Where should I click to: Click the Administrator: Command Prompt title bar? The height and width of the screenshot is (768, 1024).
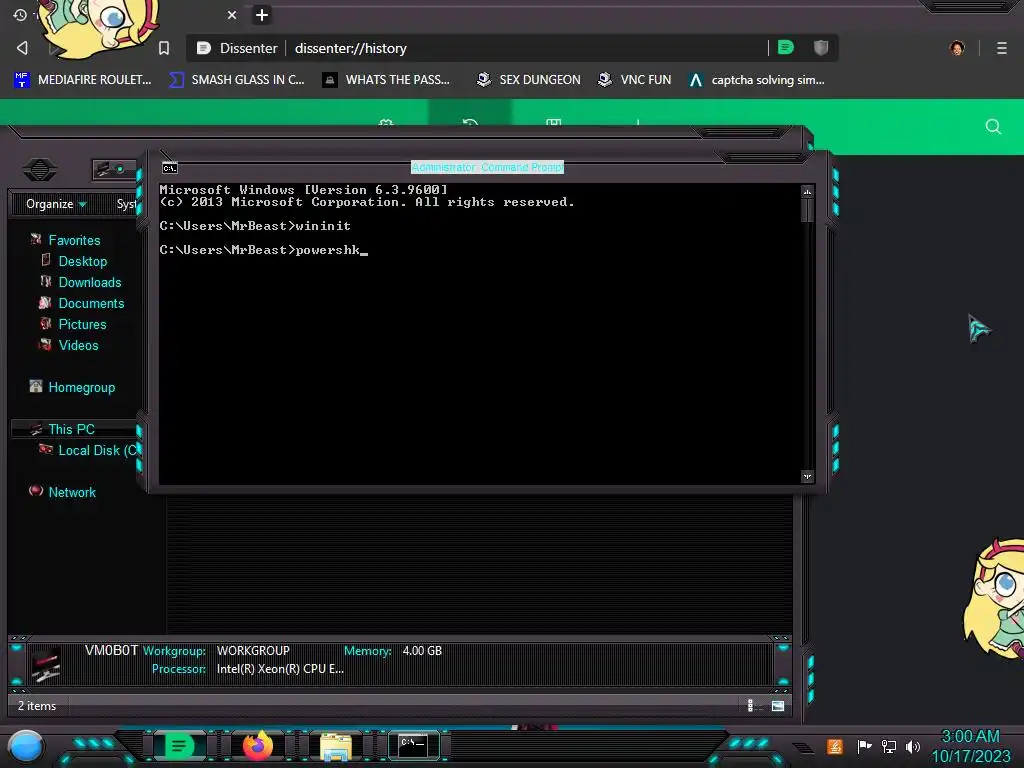click(487, 167)
